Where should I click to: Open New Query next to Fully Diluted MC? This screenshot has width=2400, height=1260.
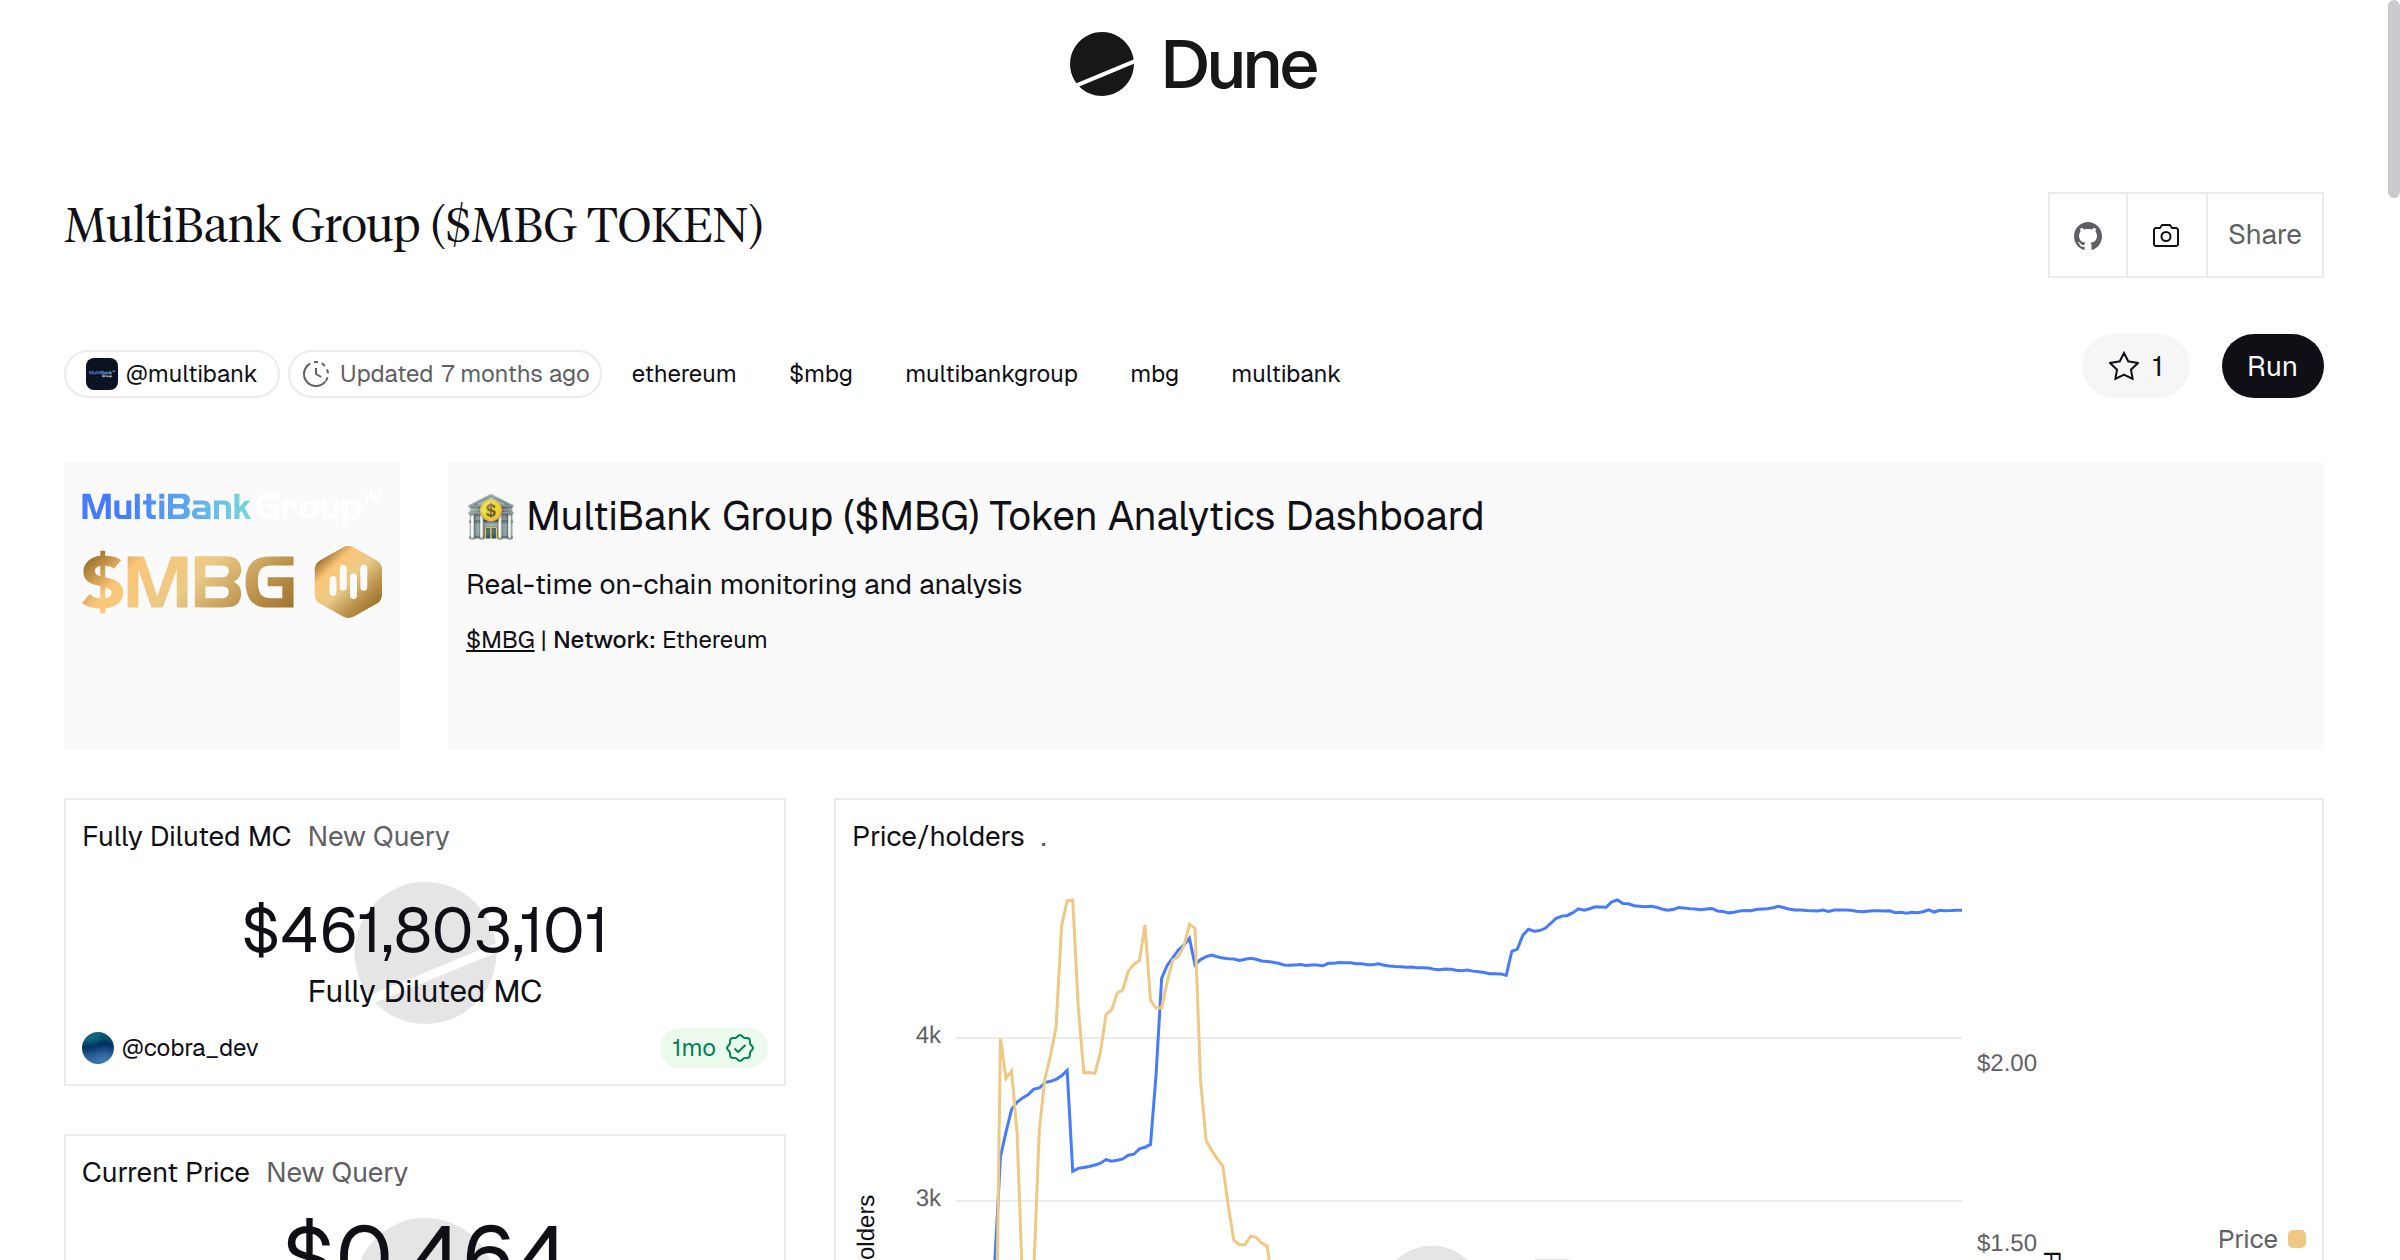pyautogui.click(x=379, y=836)
